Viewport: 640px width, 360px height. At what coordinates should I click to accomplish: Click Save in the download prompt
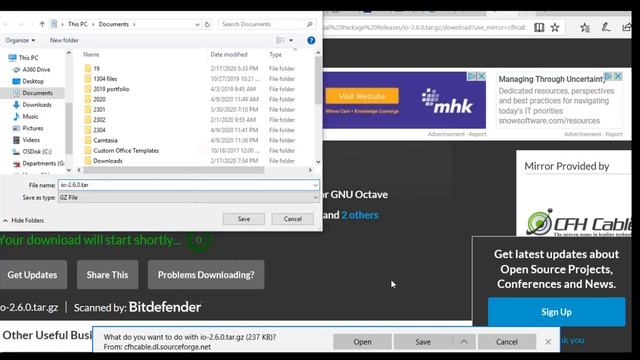pos(423,342)
